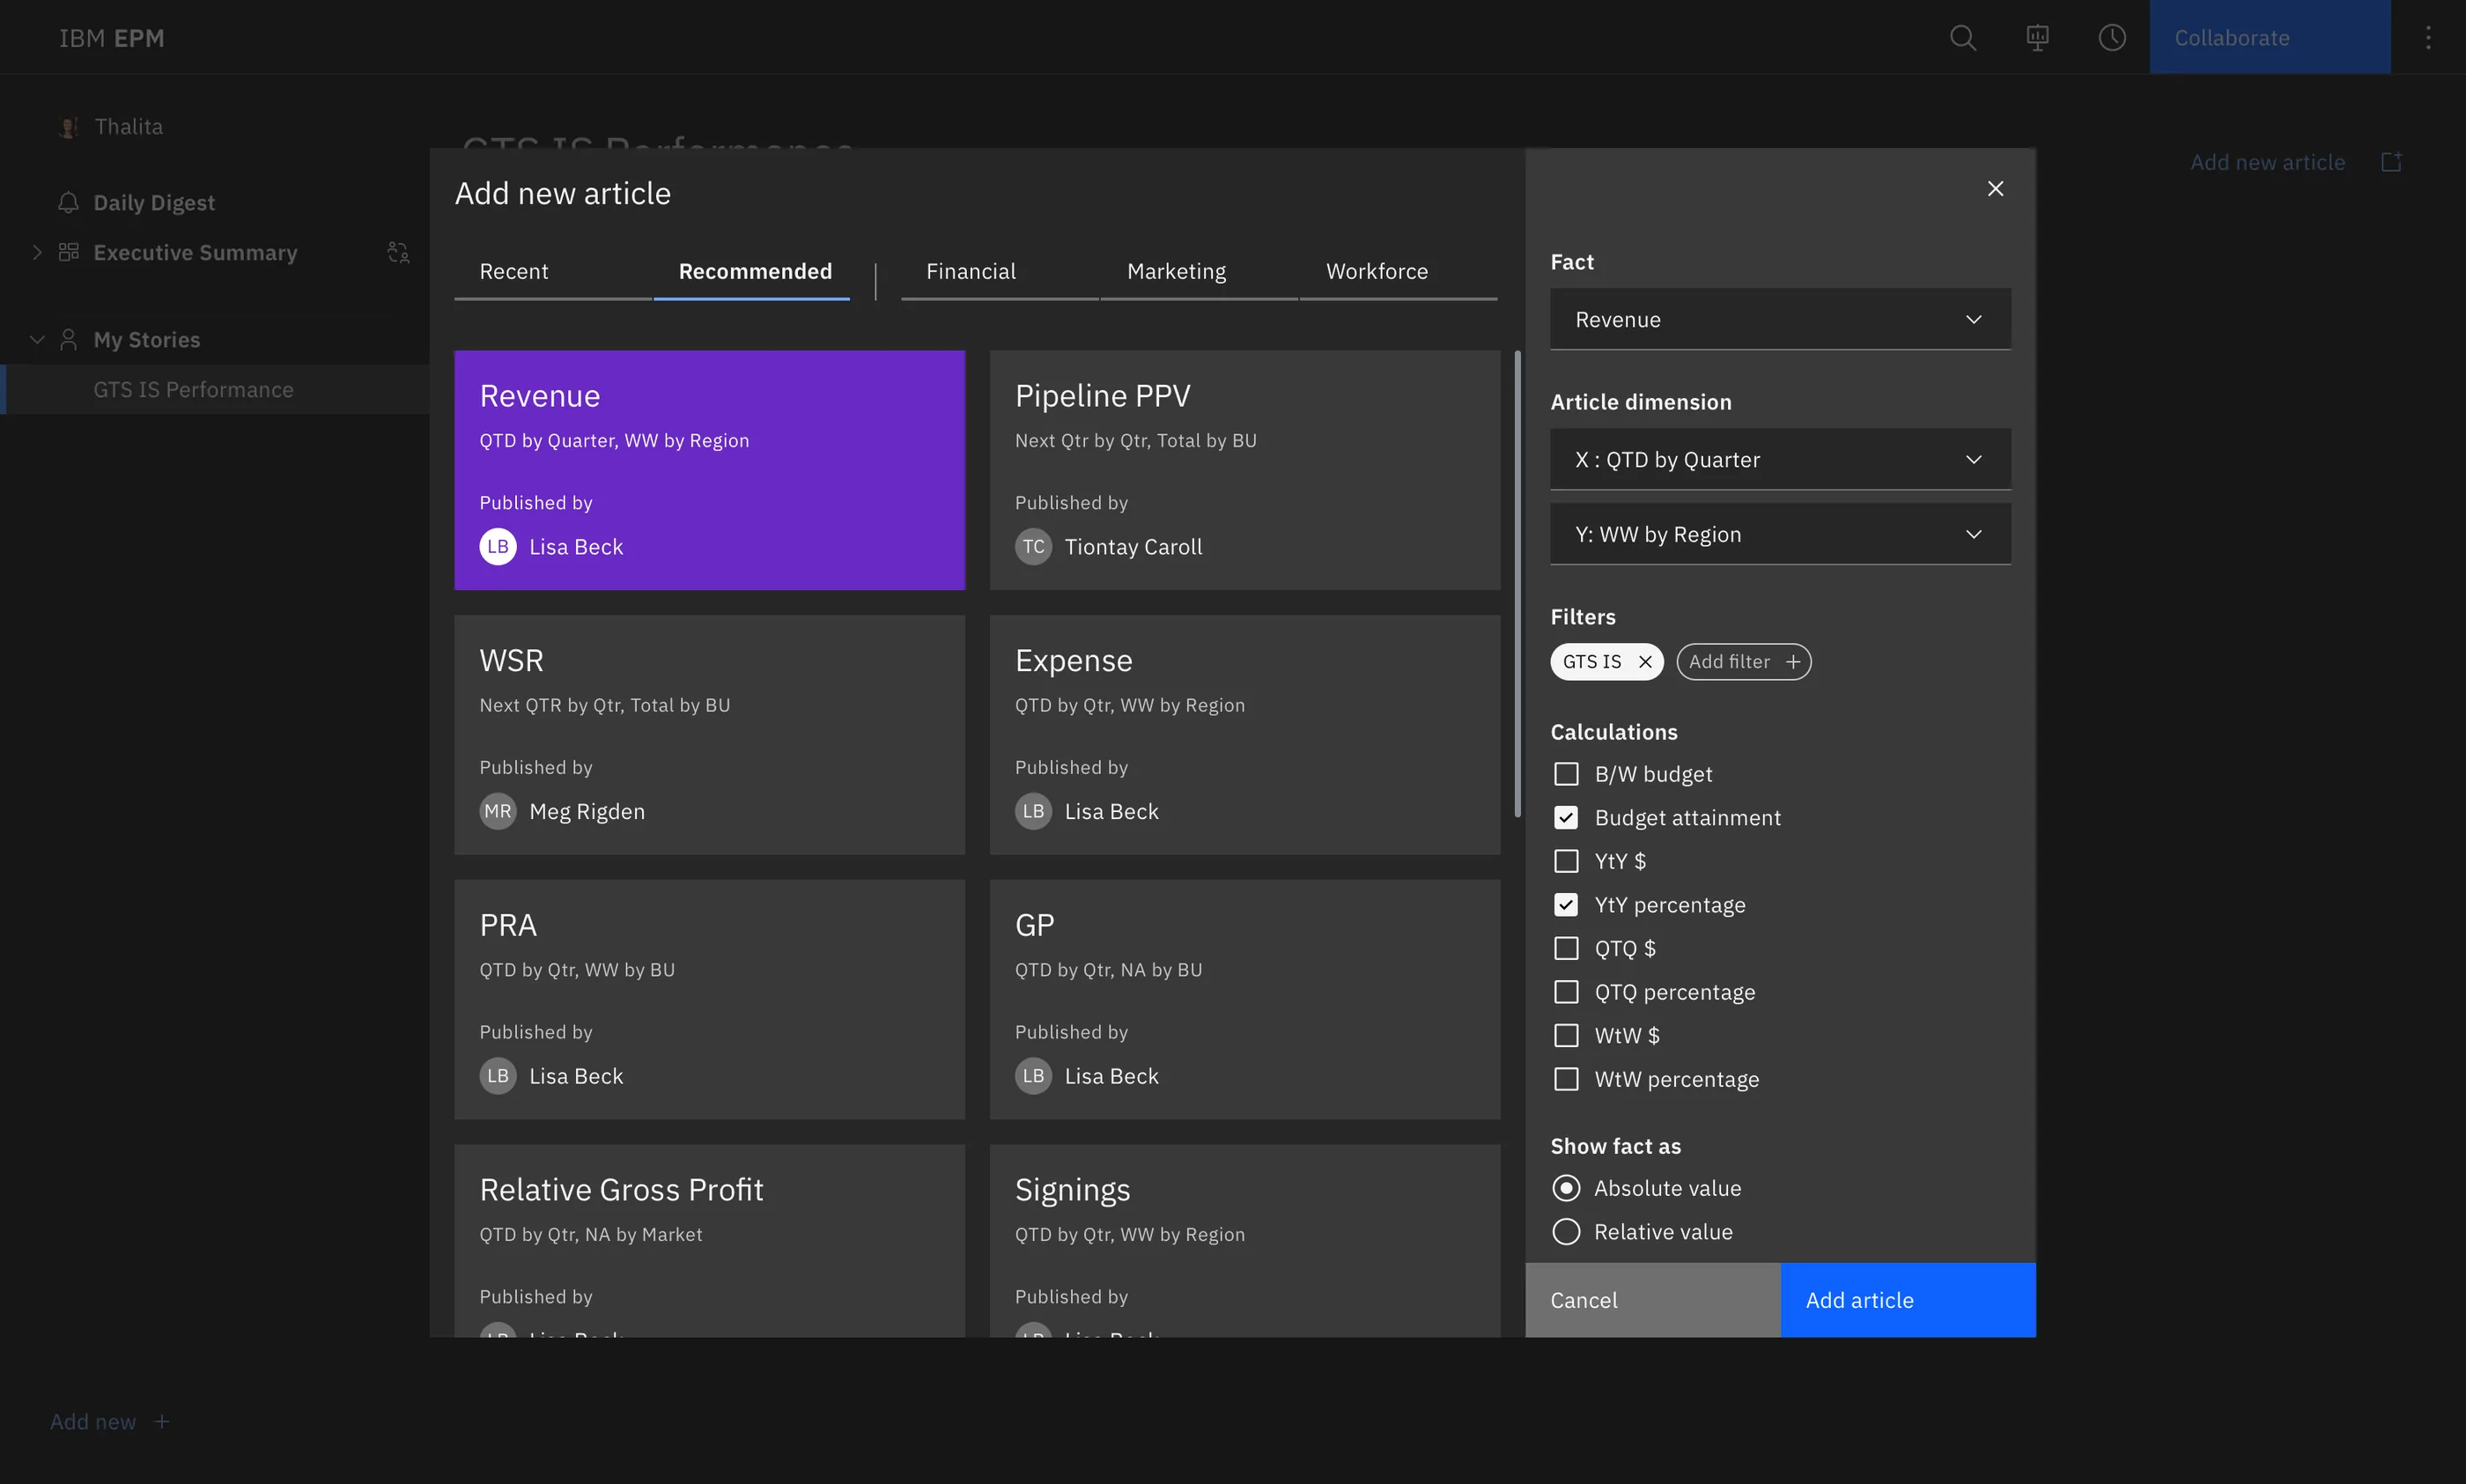
Task: Switch to the Marketing tab
Action: [x=1198, y=272]
